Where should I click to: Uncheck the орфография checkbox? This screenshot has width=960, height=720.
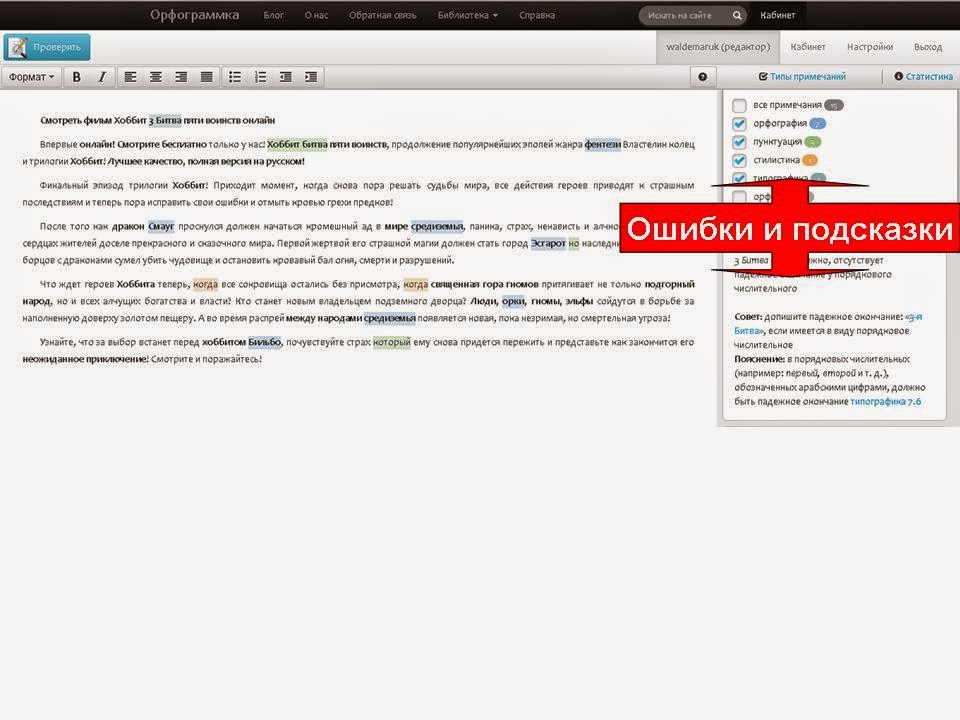[739, 124]
